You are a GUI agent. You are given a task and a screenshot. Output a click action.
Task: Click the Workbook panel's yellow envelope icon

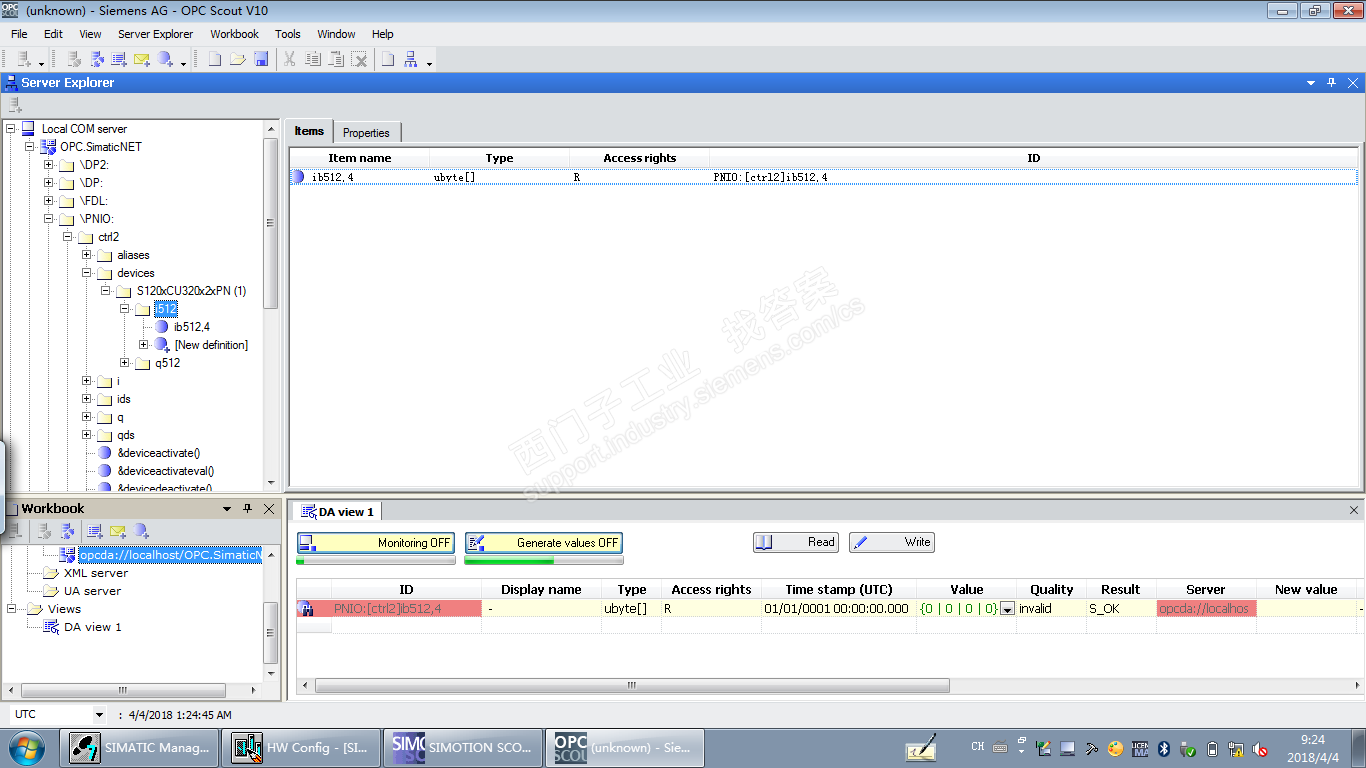[118, 531]
